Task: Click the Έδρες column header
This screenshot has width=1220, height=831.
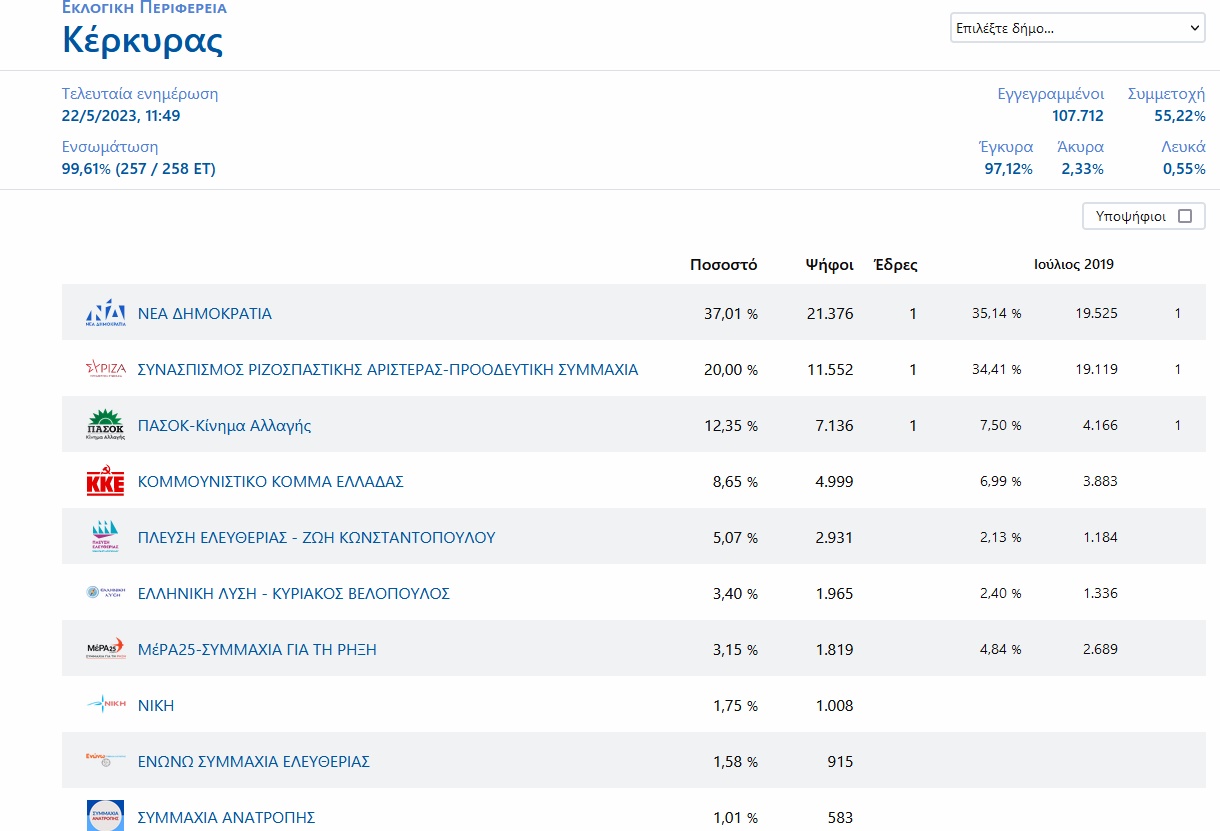Action: tap(895, 265)
